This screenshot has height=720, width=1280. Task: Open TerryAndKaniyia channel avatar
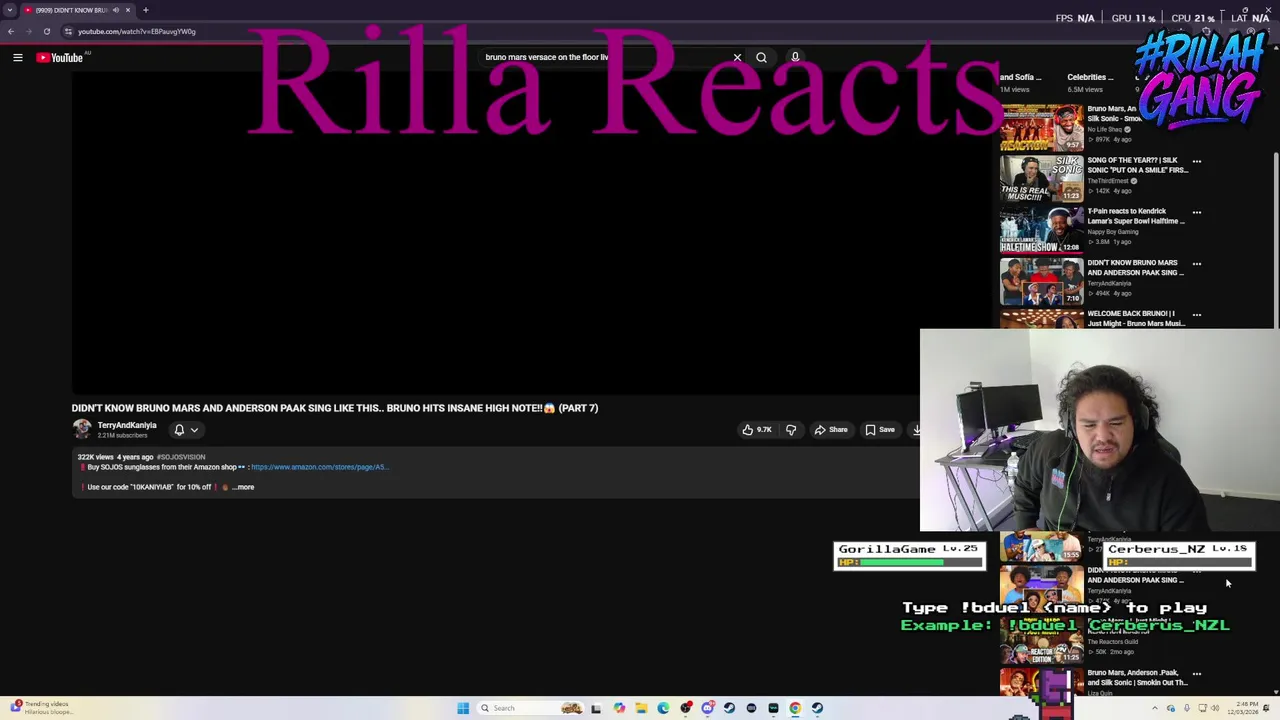[82, 429]
